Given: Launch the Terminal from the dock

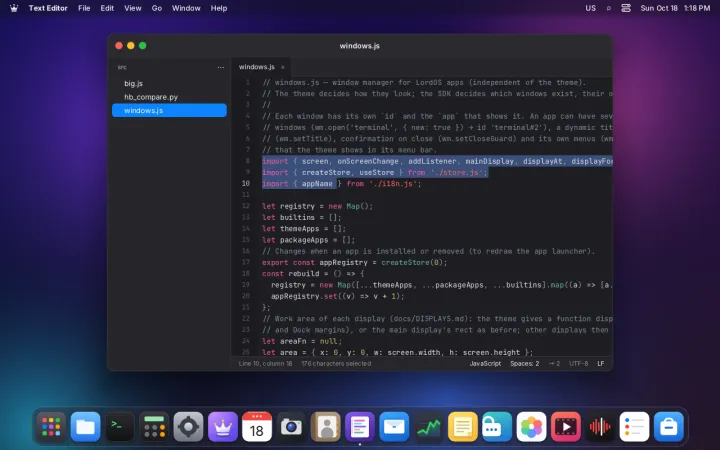Looking at the screenshot, I should pos(120,427).
